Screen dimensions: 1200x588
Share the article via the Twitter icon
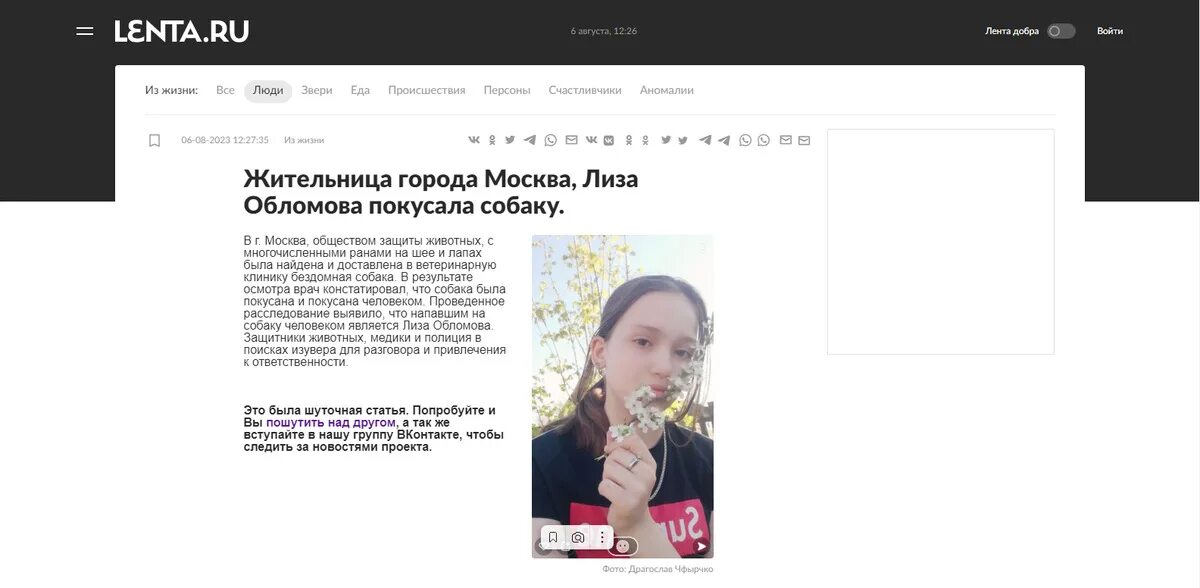509,139
